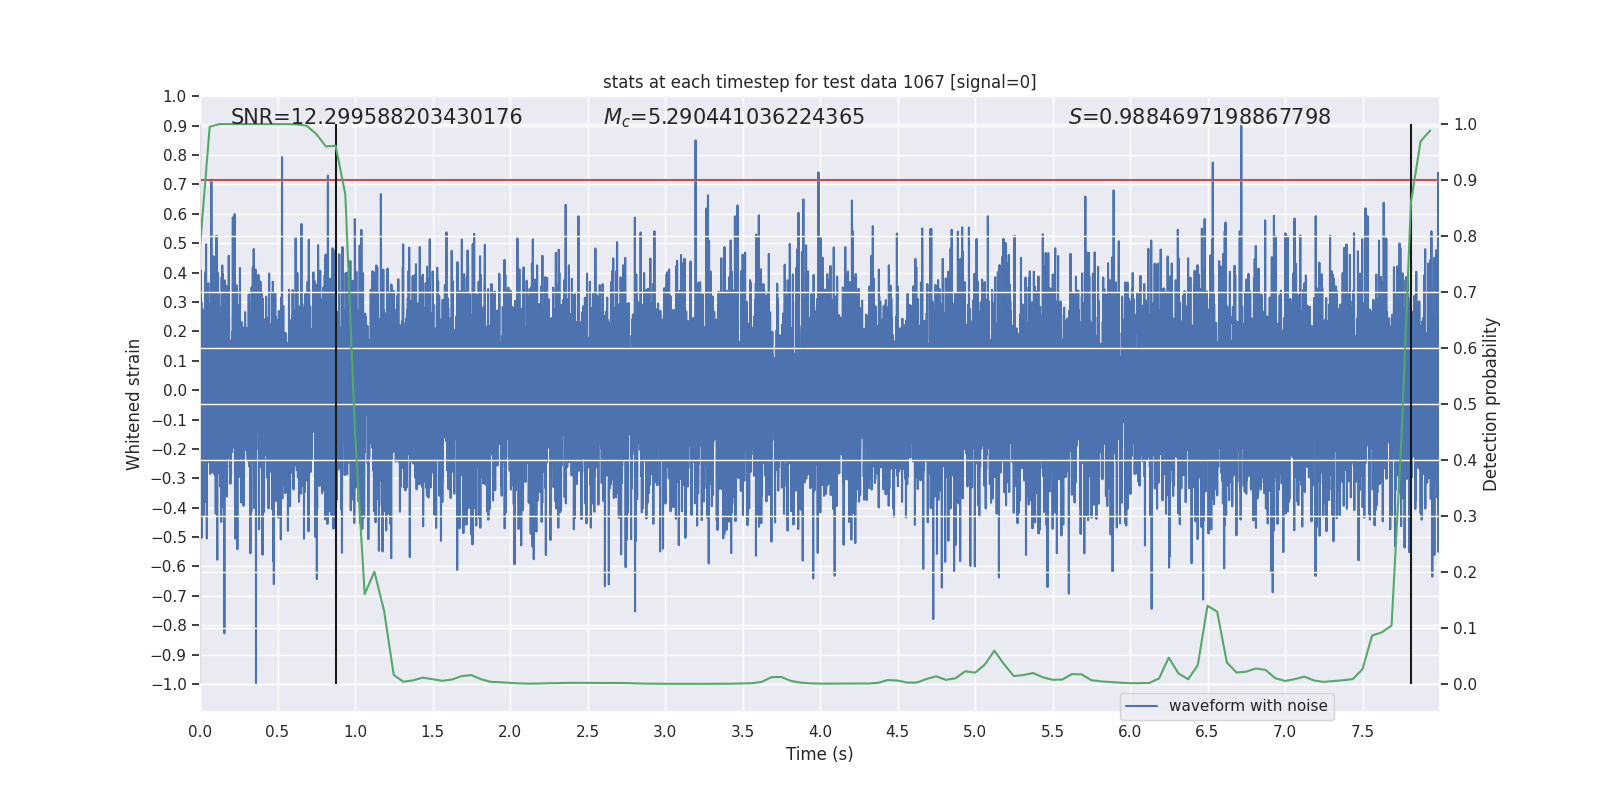
Task: Click the green curve peak near 6.5 seconds
Action: tap(1208, 606)
